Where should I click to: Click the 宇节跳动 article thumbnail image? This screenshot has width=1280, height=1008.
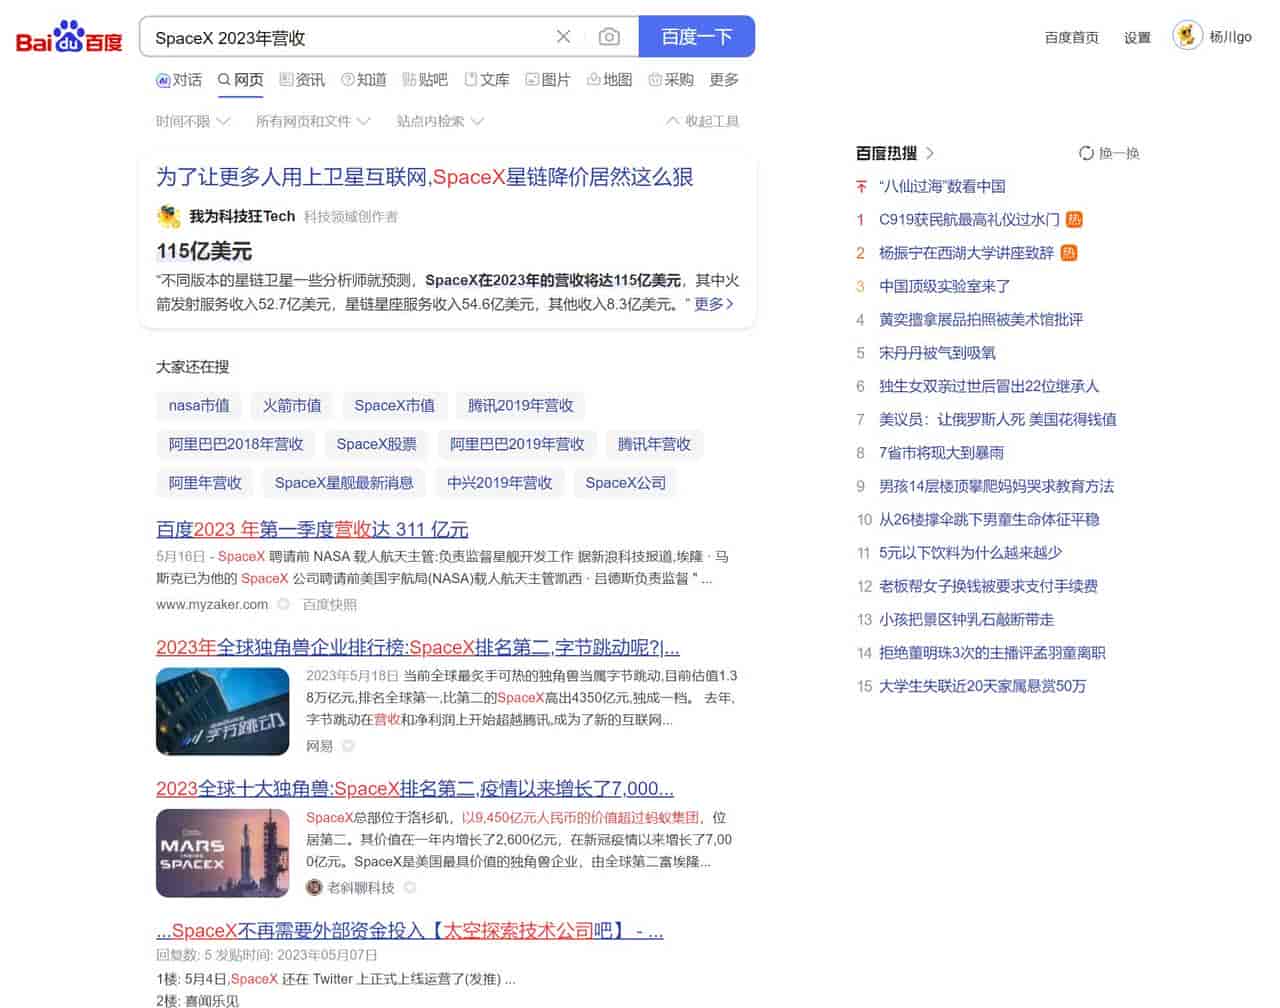coord(222,711)
